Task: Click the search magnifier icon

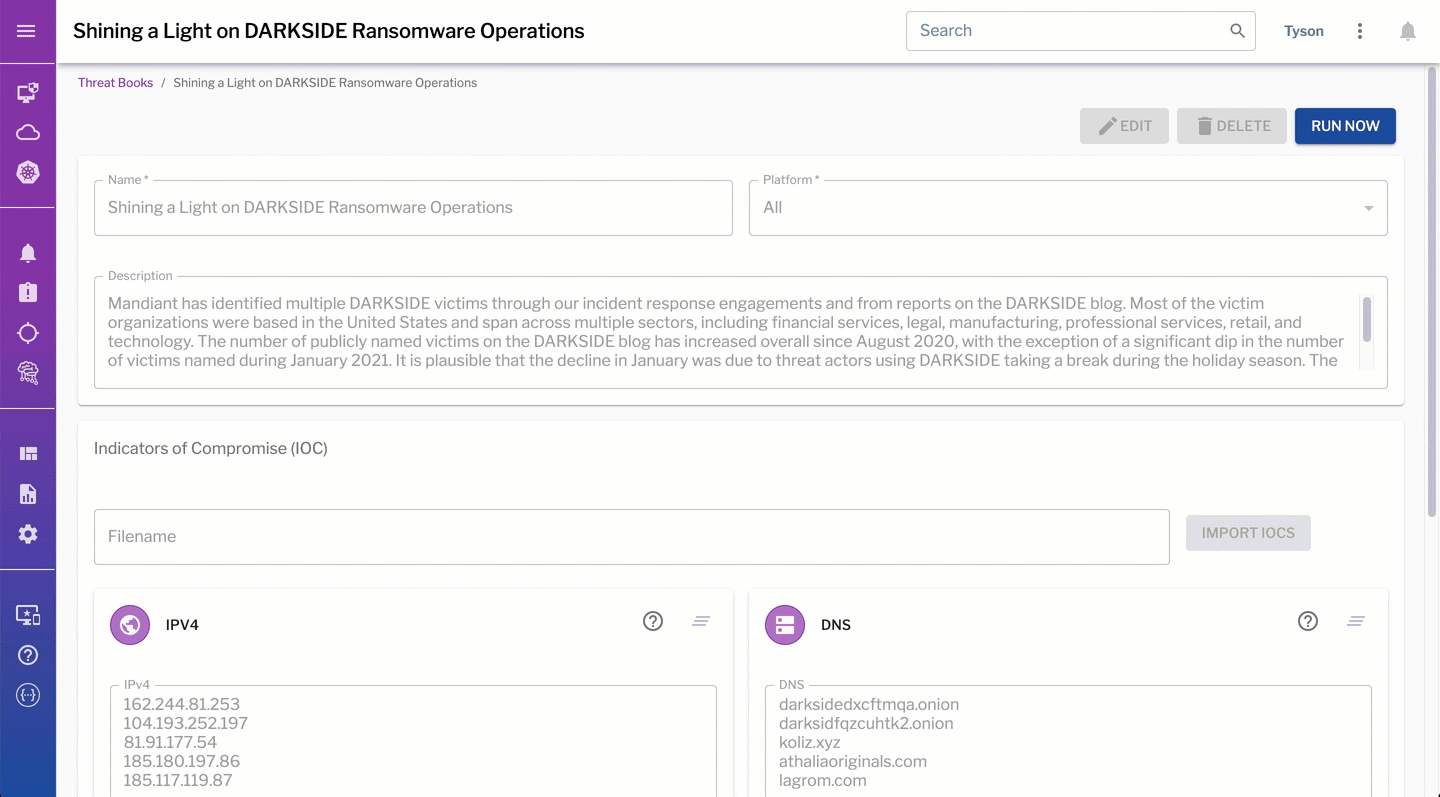Action: pos(1237,31)
